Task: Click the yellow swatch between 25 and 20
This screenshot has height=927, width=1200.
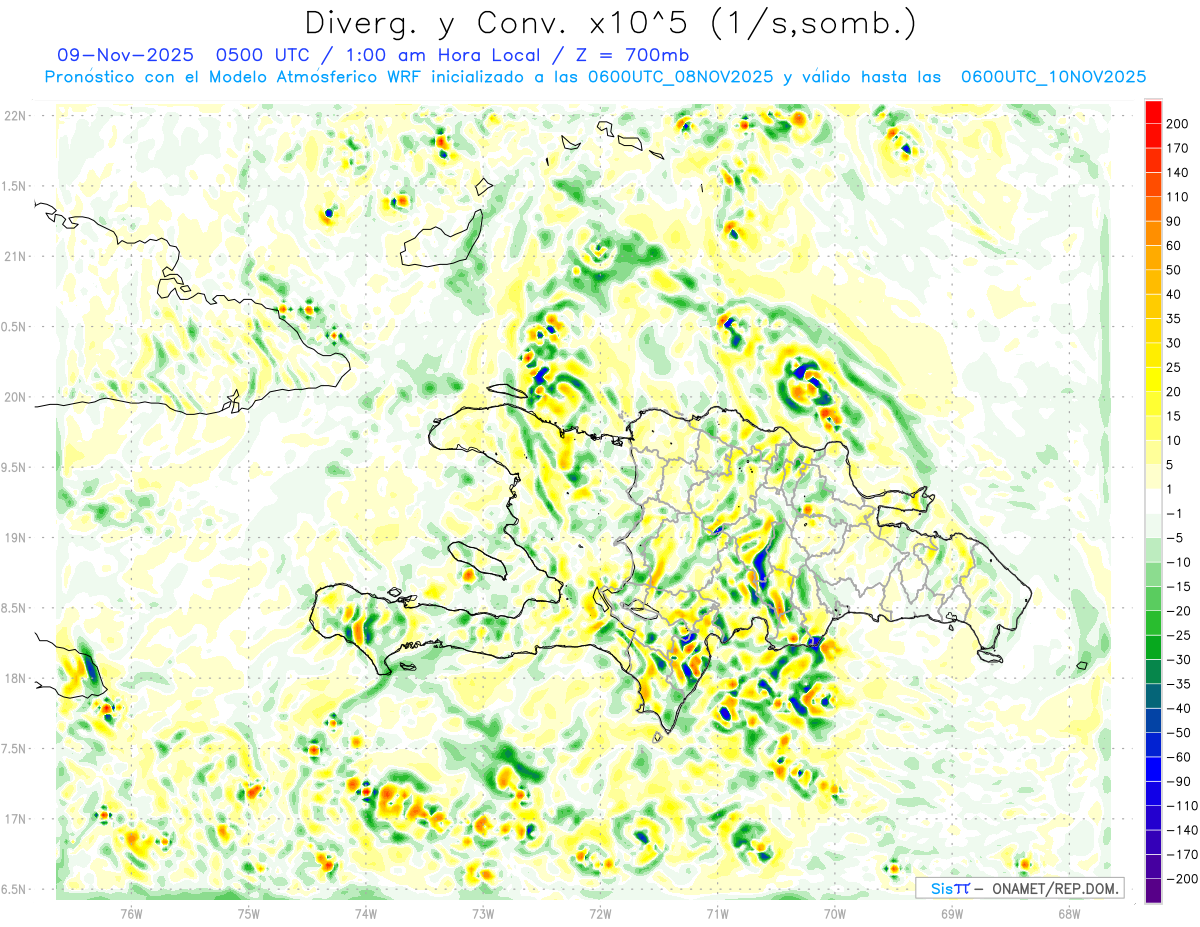Action: (x=1153, y=380)
